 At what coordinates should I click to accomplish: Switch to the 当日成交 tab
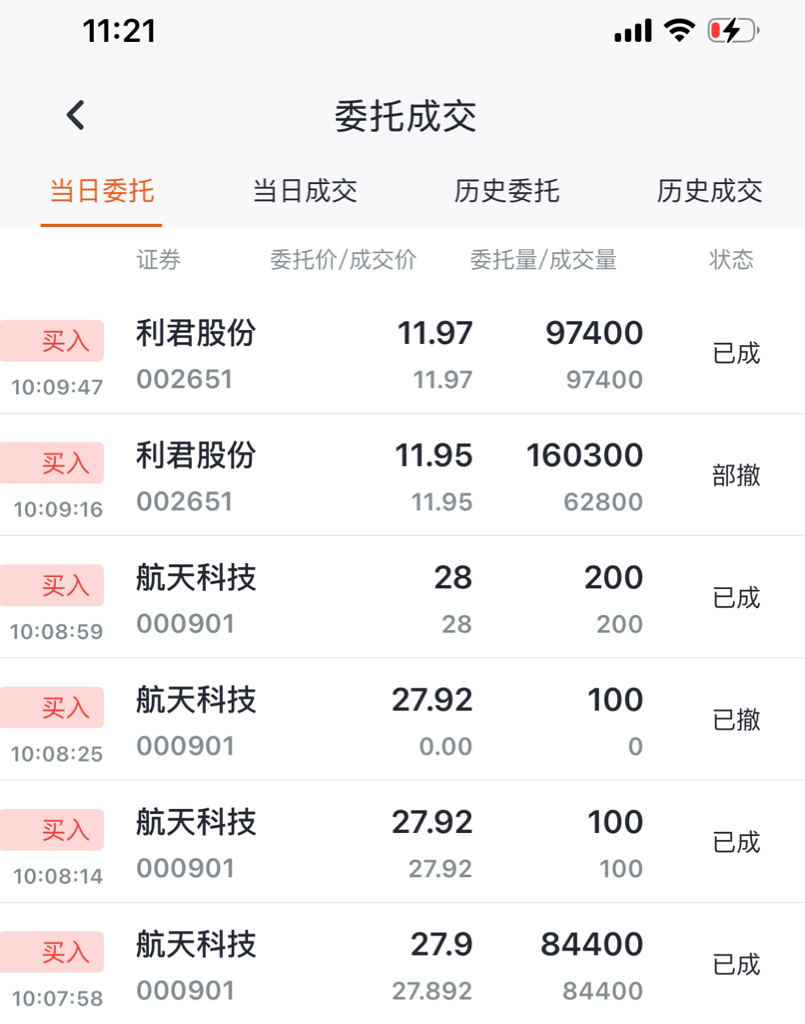click(x=304, y=191)
